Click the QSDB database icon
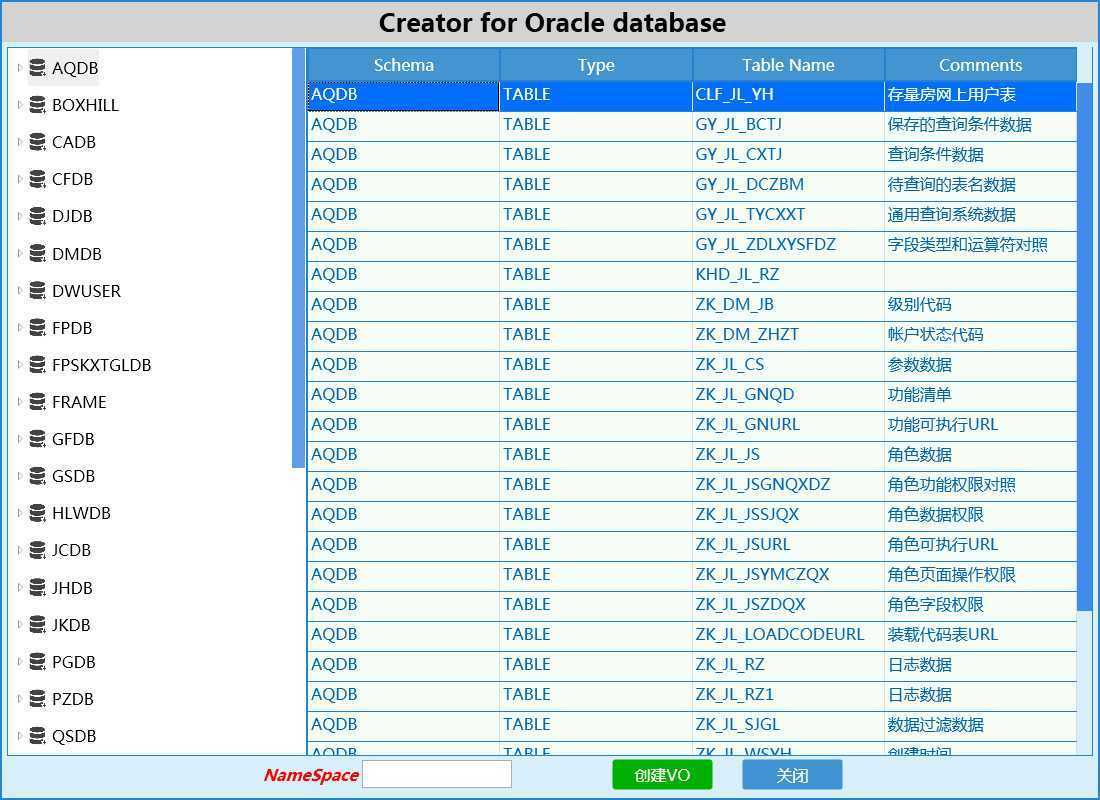1100x800 pixels. coord(37,737)
